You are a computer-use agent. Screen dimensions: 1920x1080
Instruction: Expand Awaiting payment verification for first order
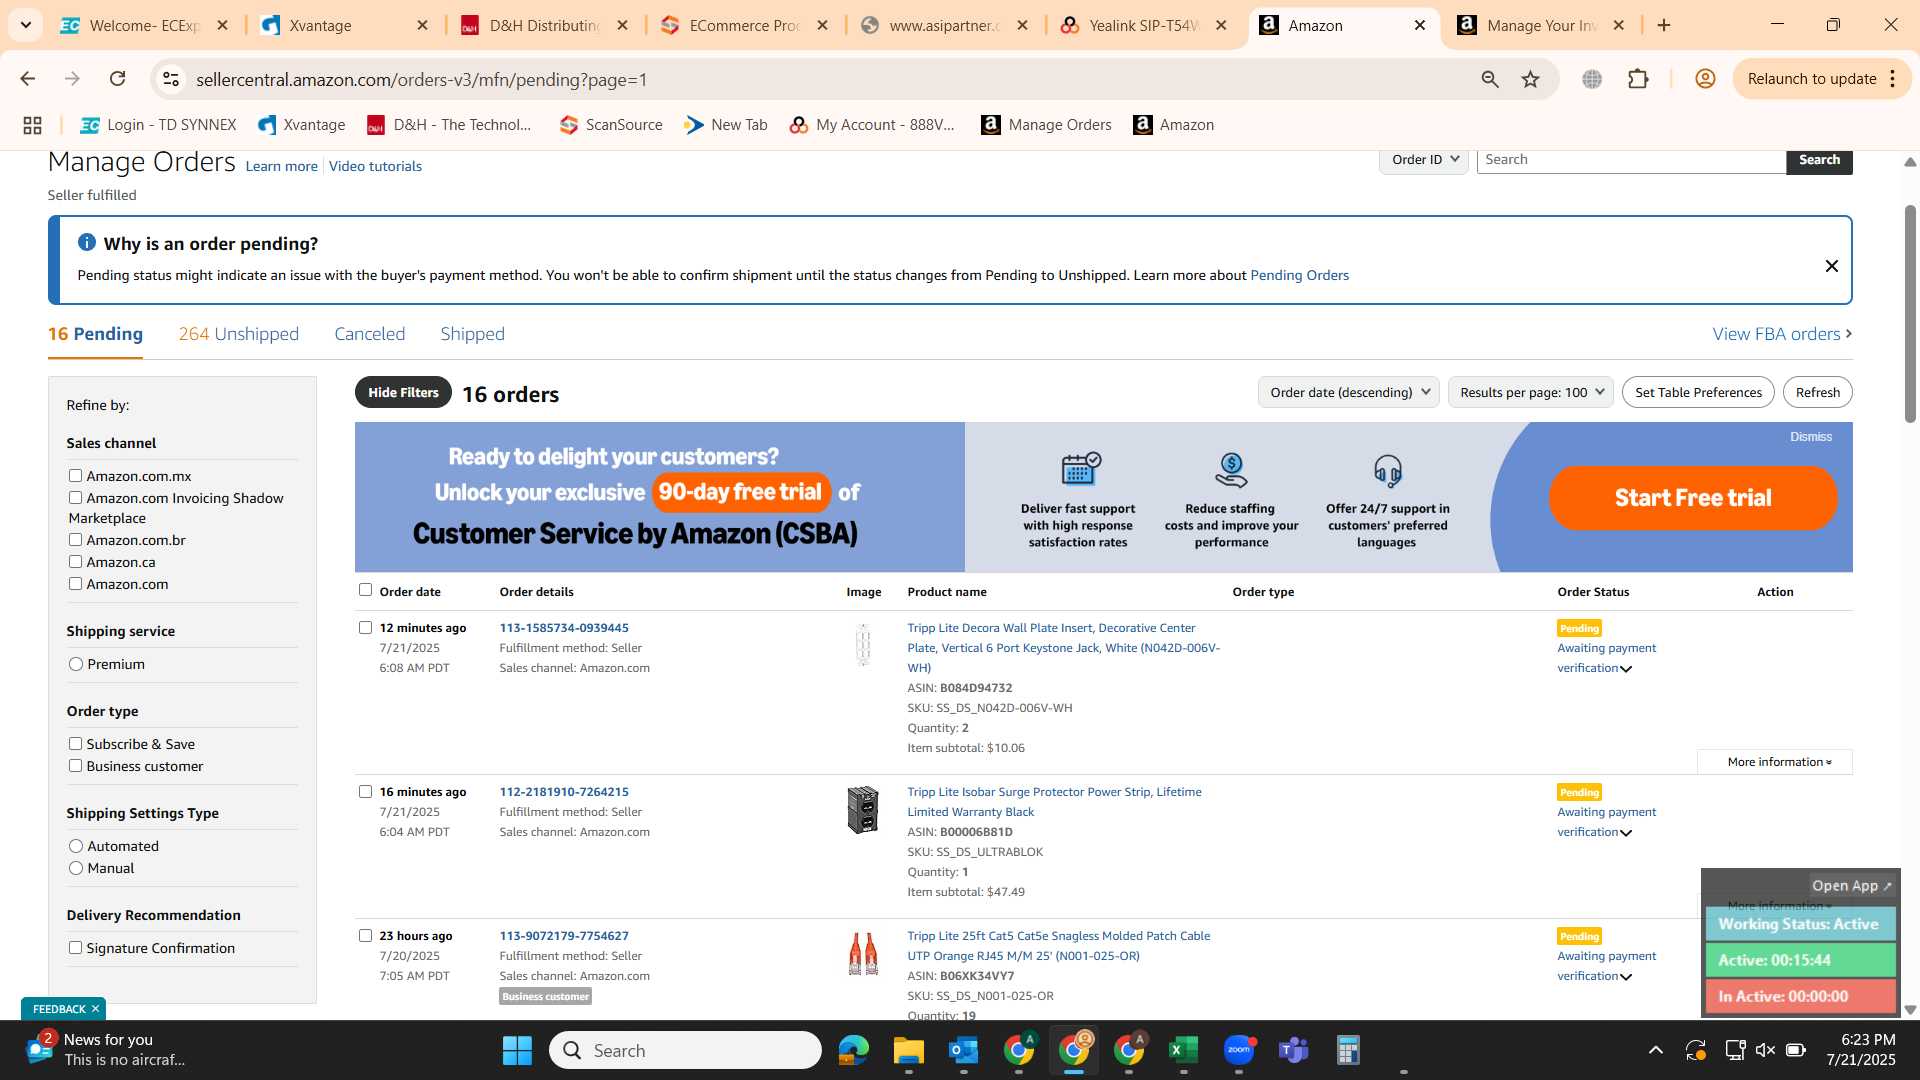[x=1626, y=669]
